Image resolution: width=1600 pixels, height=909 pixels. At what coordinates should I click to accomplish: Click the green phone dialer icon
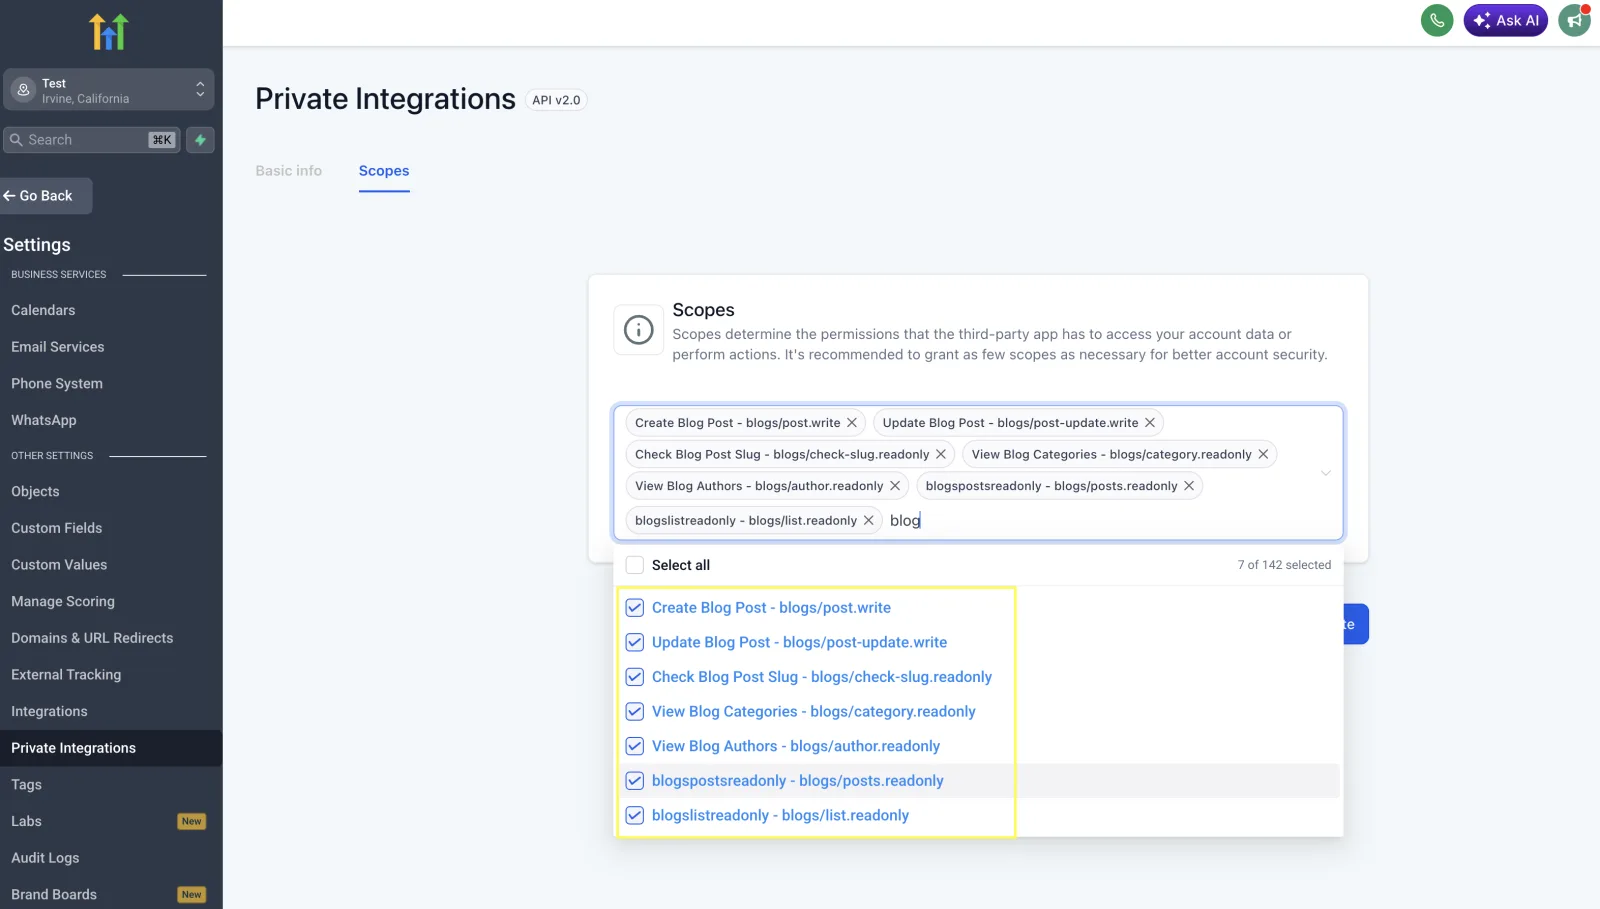pyautogui.click(x=1437, y=20)
